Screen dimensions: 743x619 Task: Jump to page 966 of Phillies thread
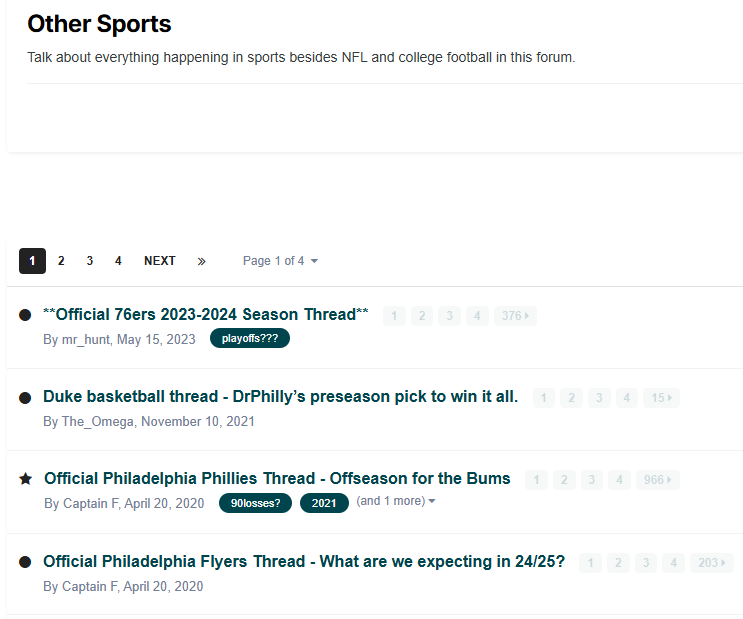(658, 480)
